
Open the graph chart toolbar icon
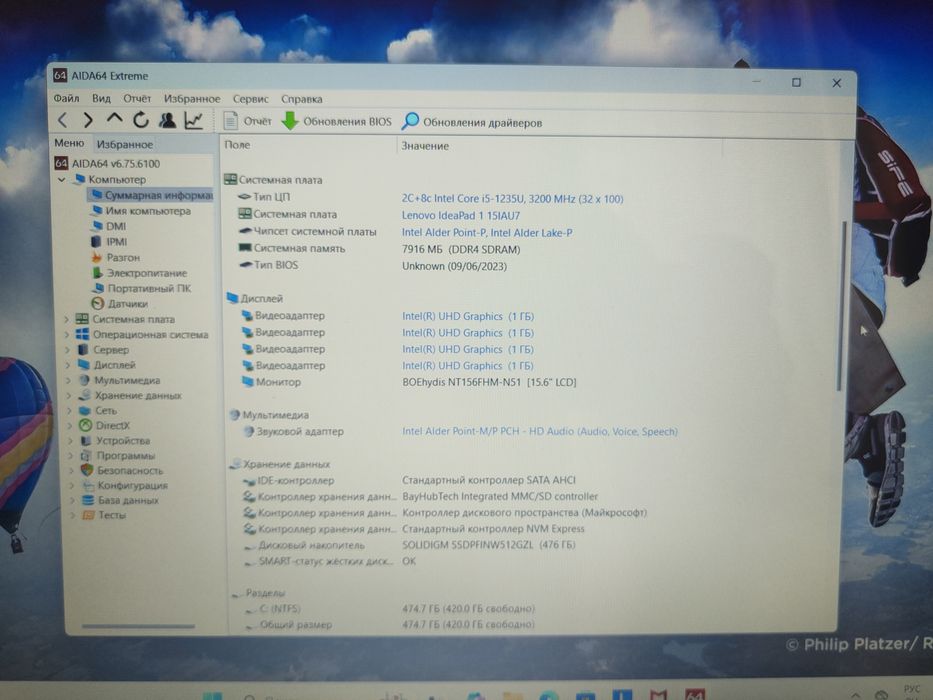click(194, 121)
